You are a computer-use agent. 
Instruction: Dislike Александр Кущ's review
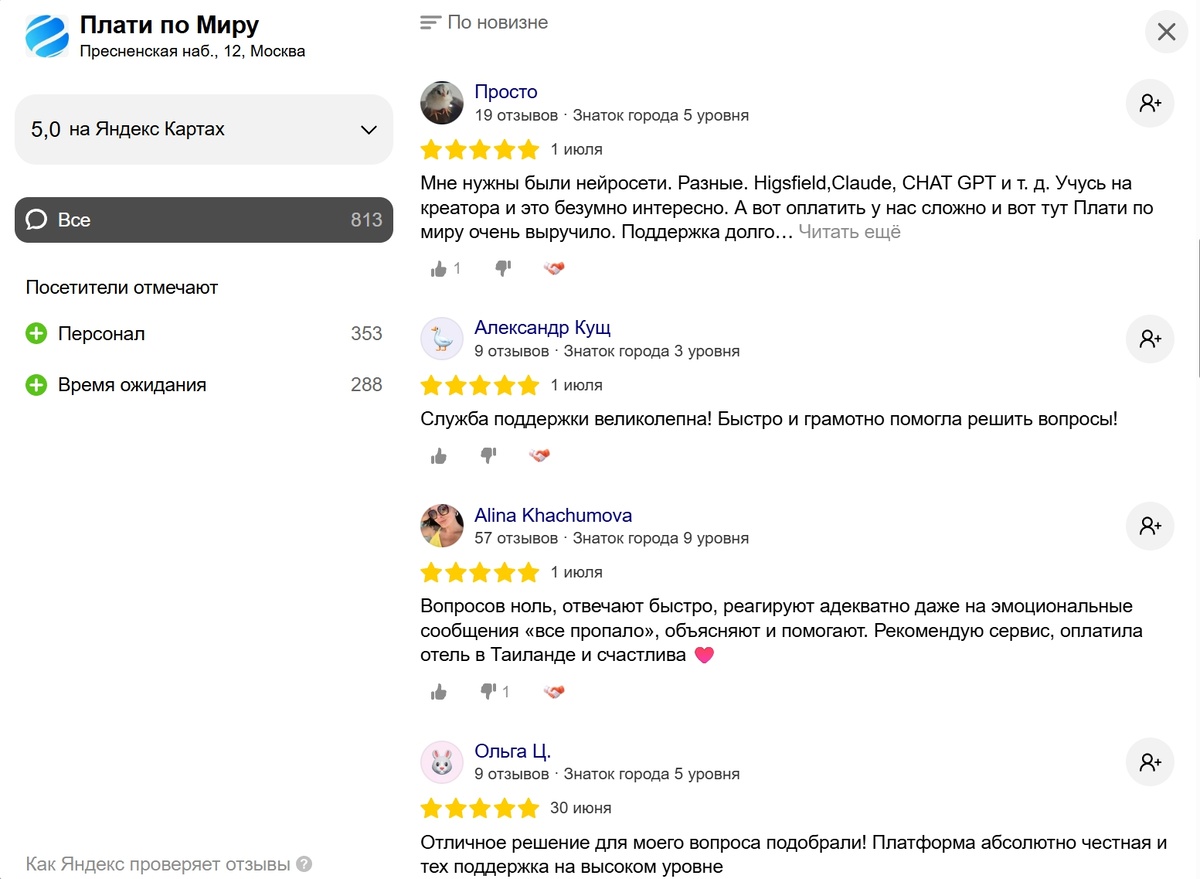(488, 455)
